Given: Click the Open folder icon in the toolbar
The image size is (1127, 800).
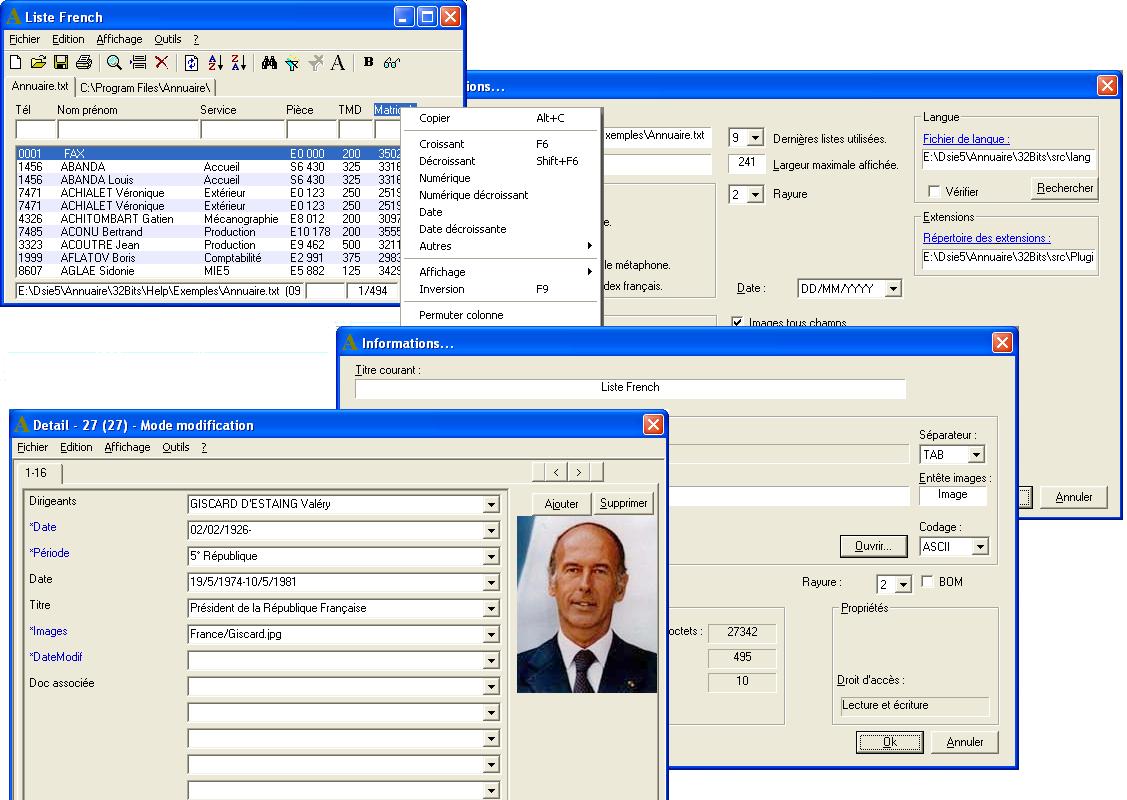Looking at the screenshot, I should [x=38, y=63].
